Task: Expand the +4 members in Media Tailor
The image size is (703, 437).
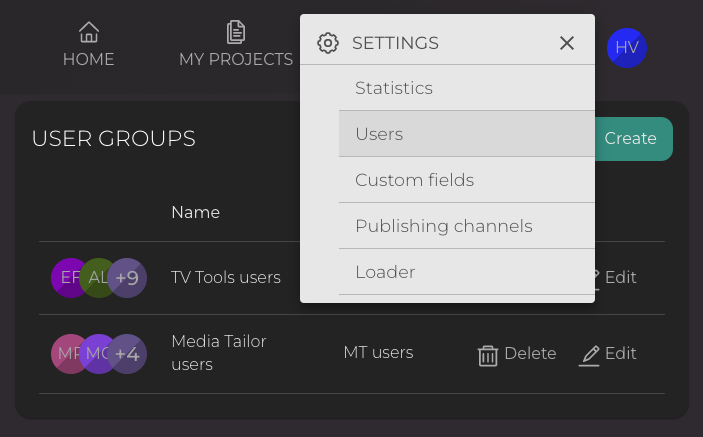Action: coord(128,354)
